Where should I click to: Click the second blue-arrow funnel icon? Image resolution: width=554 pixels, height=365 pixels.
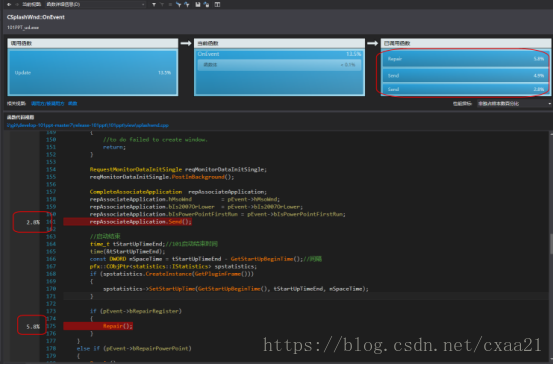click(187, 4)
